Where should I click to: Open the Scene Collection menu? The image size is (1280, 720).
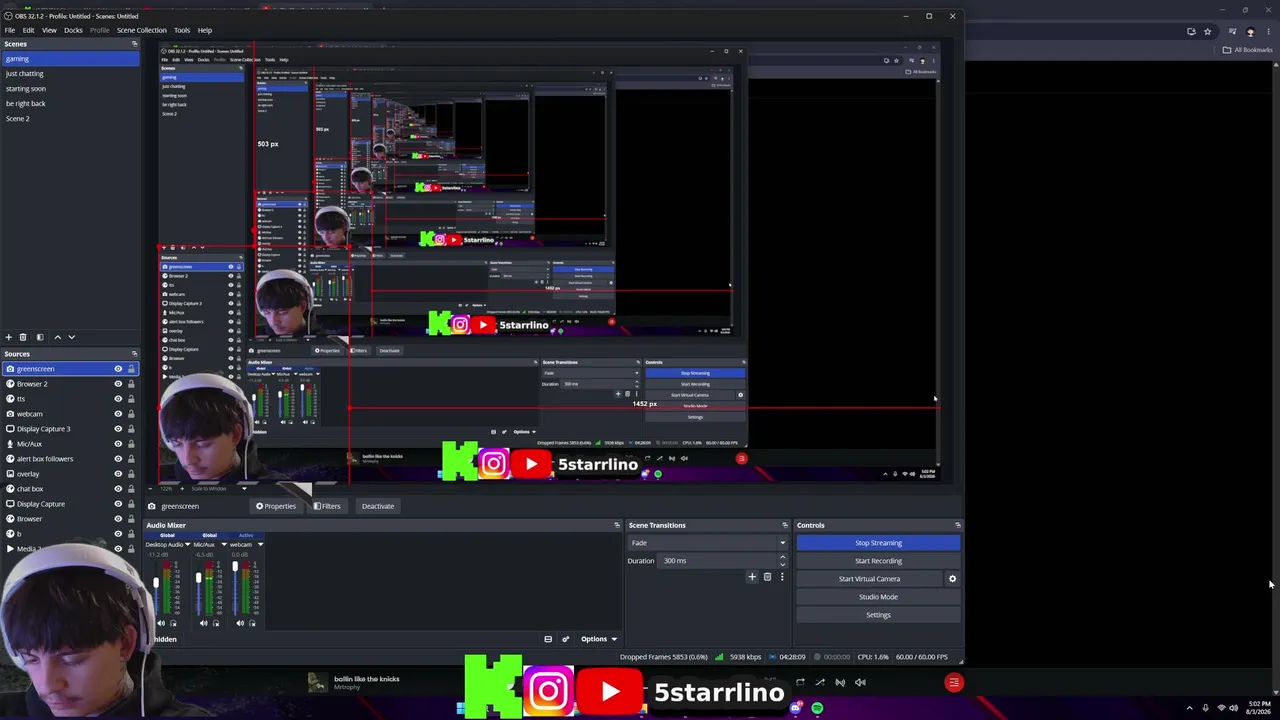(x=141, y=30)
